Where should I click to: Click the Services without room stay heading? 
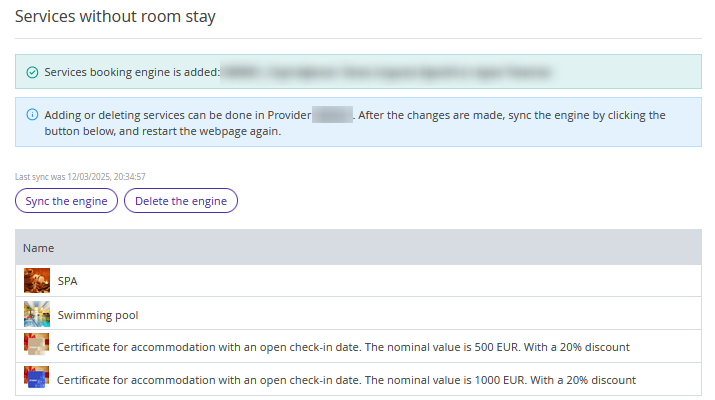(x=115, y=16)
